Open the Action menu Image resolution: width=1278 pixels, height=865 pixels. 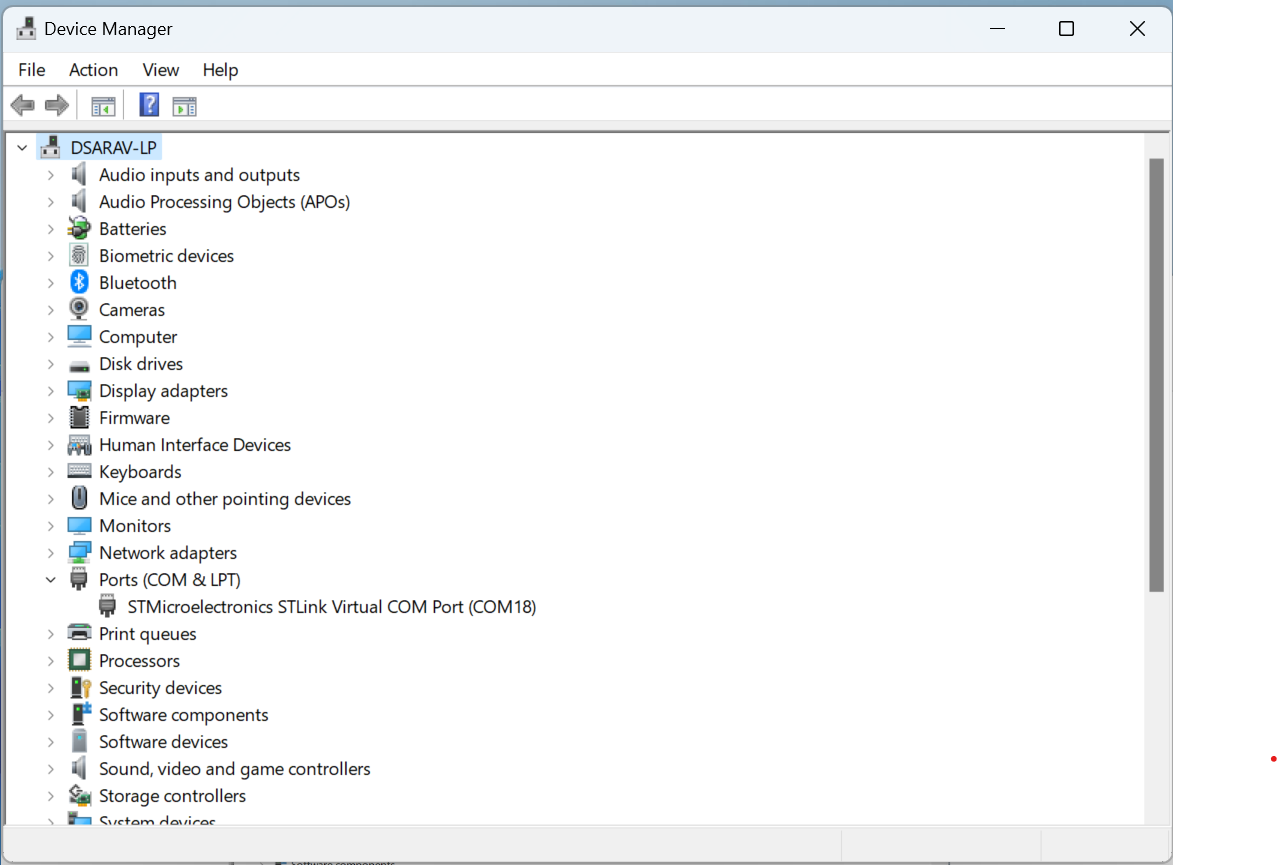[x=93, y=70]
